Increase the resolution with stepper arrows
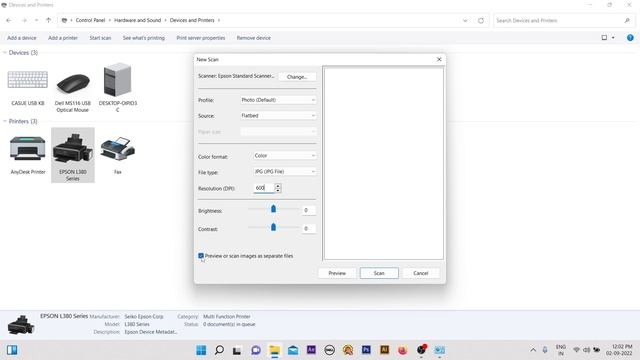640x360 pixels. 278,186
